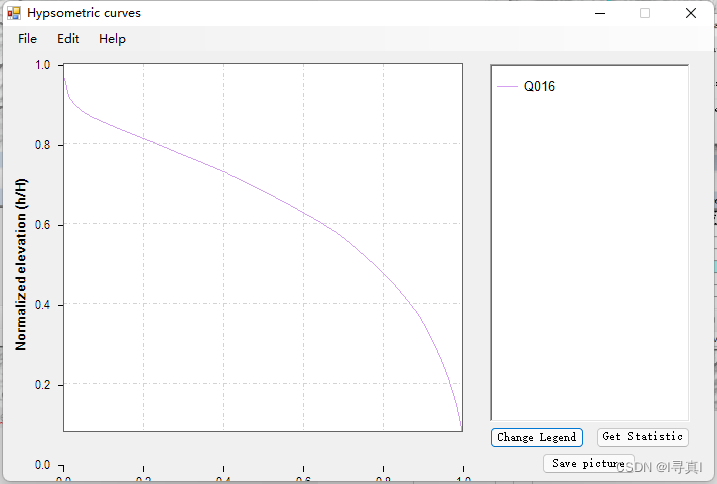
Task: Click the 0.8 y-axis tick label
Action: click(43, 145)
